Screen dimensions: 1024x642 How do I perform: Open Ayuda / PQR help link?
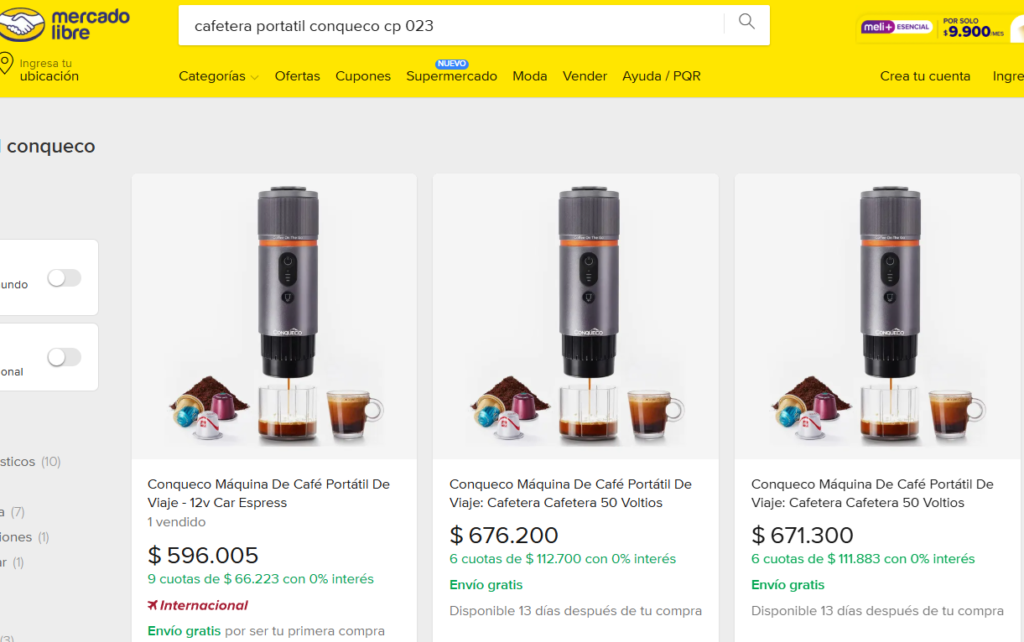[x=661, y=76]
